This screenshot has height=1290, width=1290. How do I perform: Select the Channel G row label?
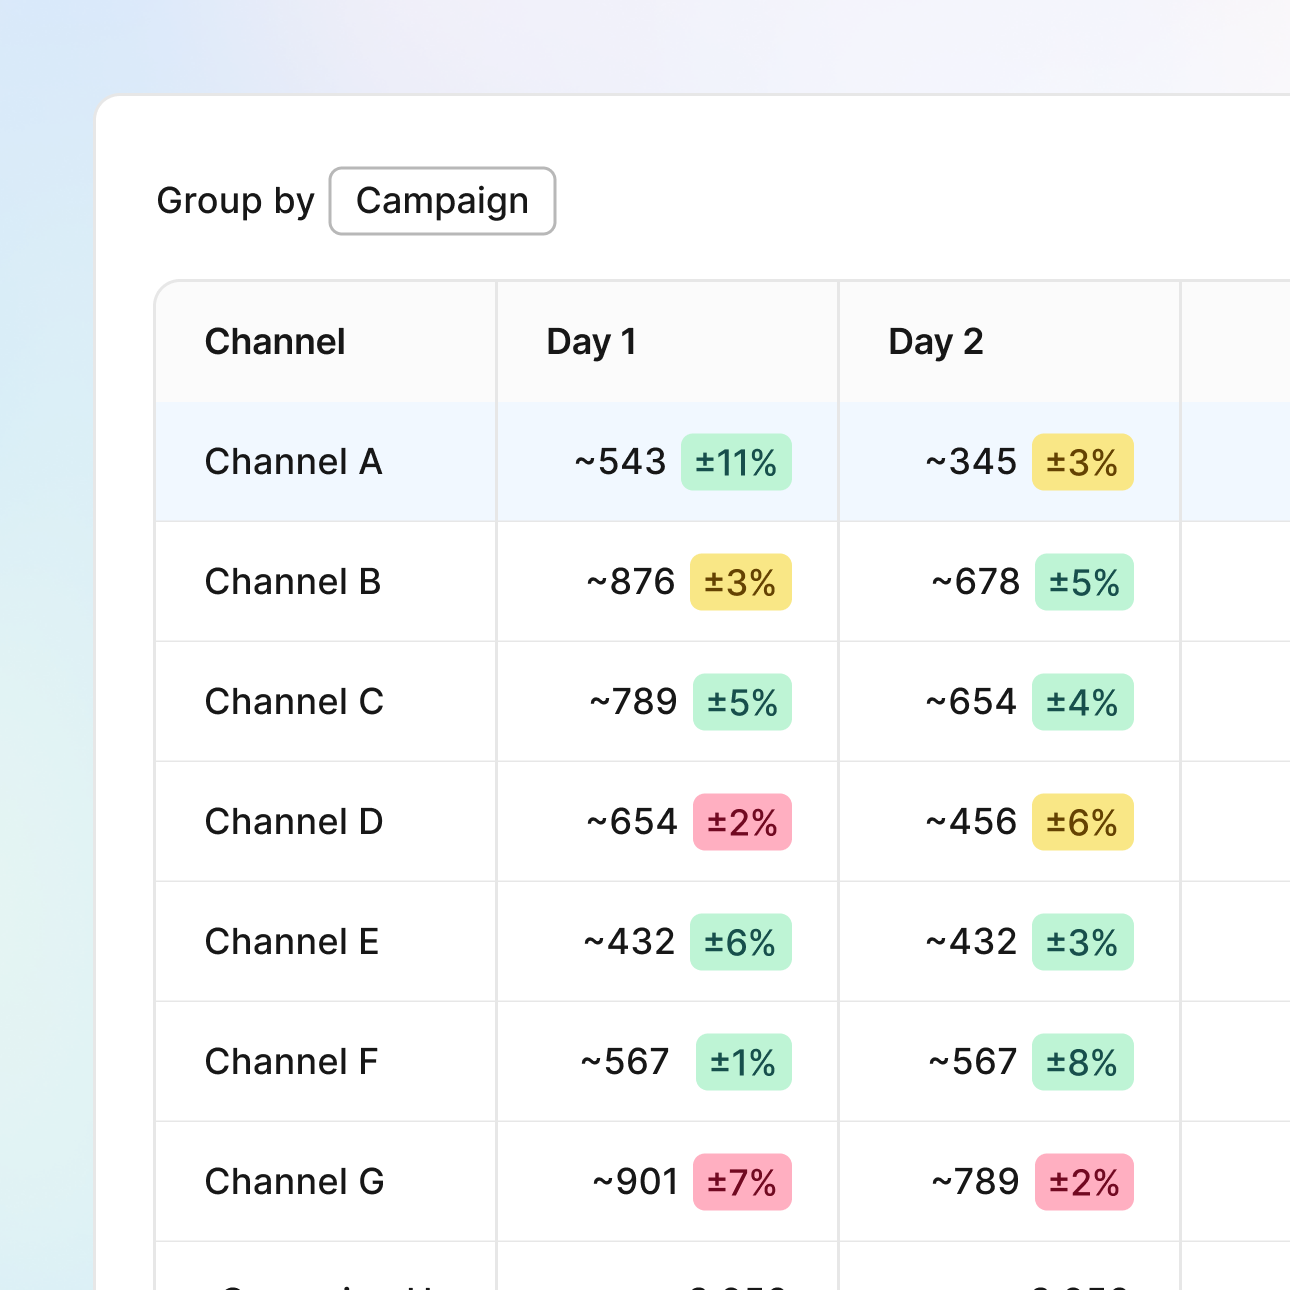coord(294,1182)
